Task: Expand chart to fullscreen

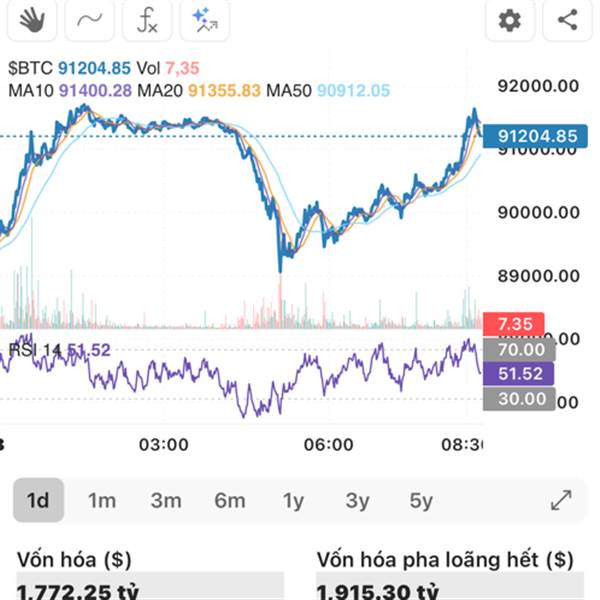Action: (x=561, y=500)
